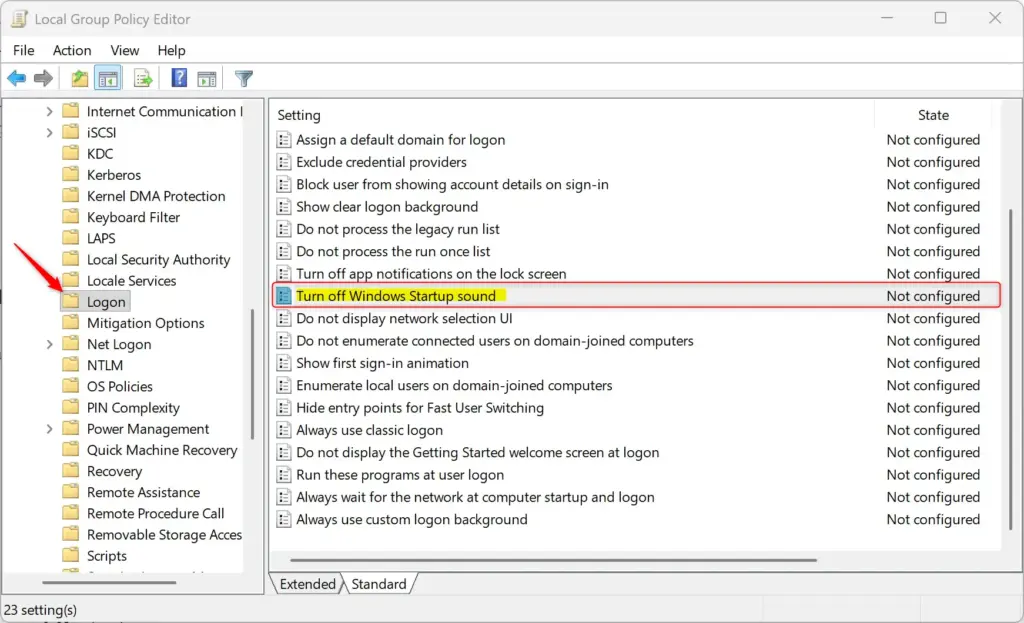
Task: Expand the Net Logon tree node
Action: pos(50,344)
